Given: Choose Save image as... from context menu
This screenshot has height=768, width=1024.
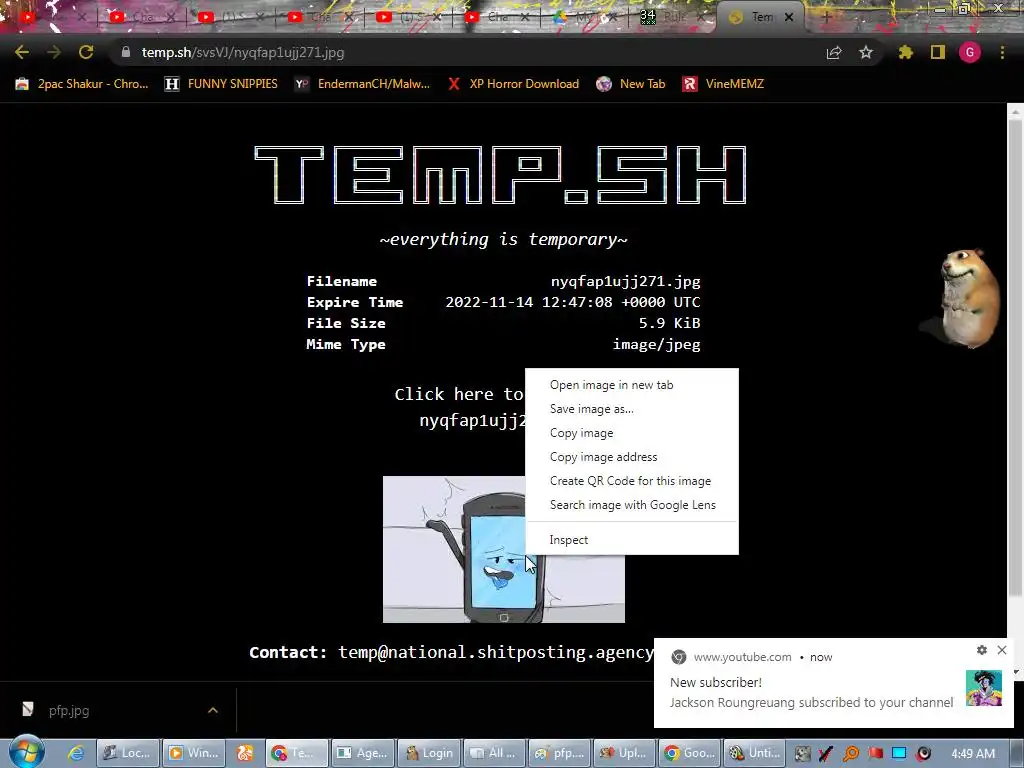Looking at the screenshot, I should point(632,409).
